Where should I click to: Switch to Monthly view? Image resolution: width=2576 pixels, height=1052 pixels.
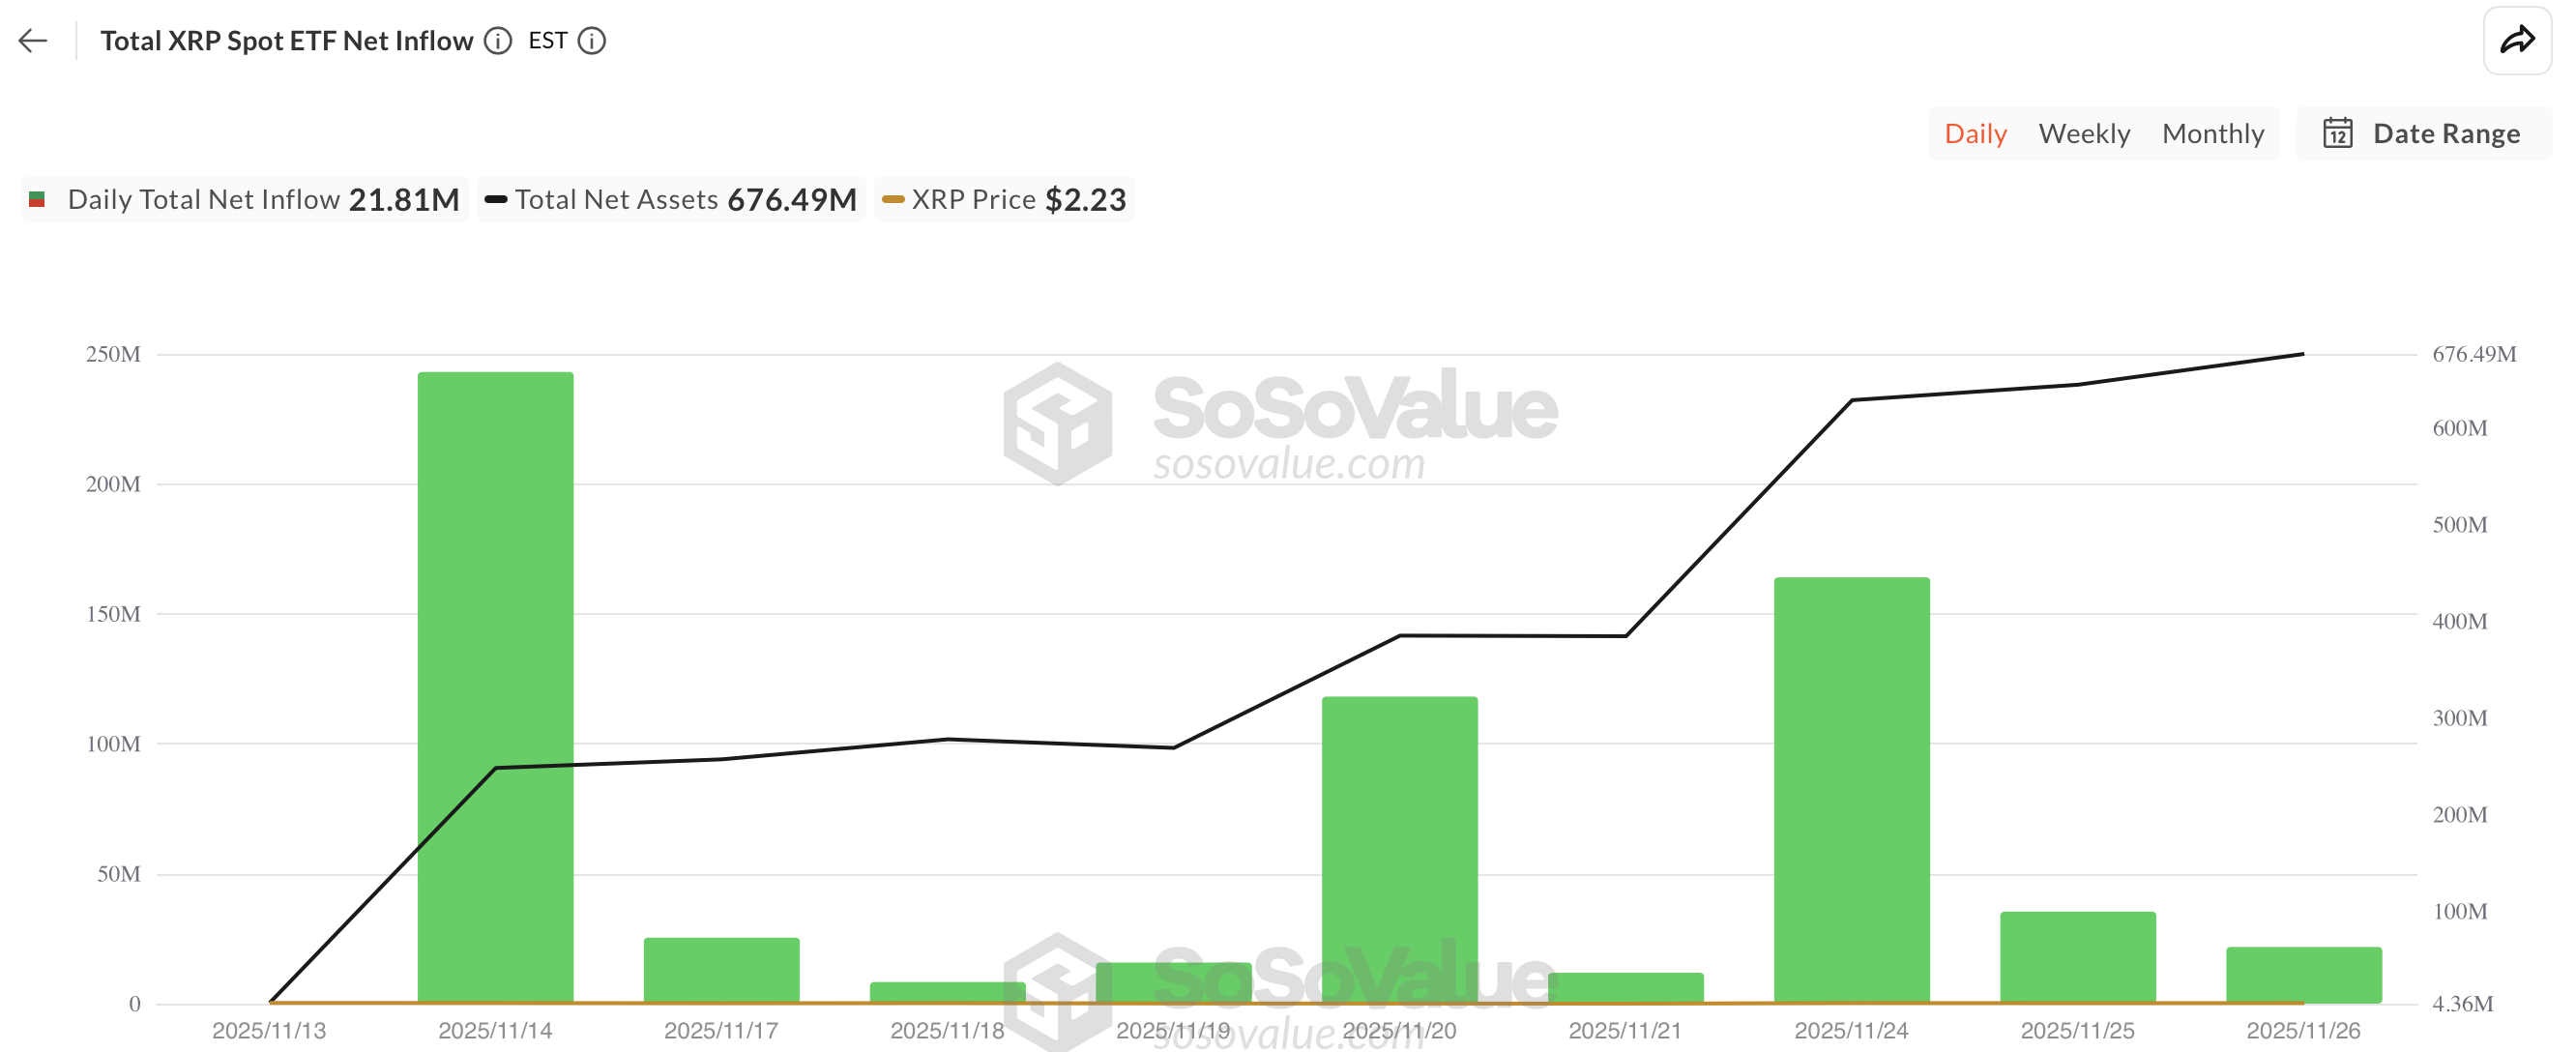tap(2213, 133)
